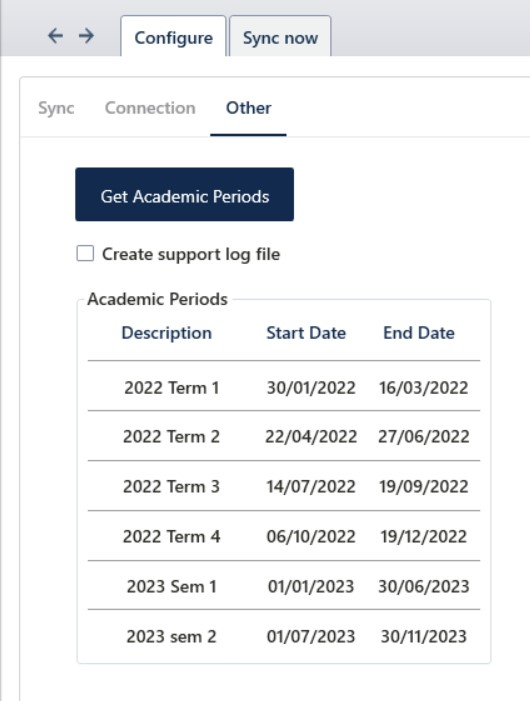Screen dimensions: 530x701
Task: Switch to the Sync now tab
Action: coord(280,37)
